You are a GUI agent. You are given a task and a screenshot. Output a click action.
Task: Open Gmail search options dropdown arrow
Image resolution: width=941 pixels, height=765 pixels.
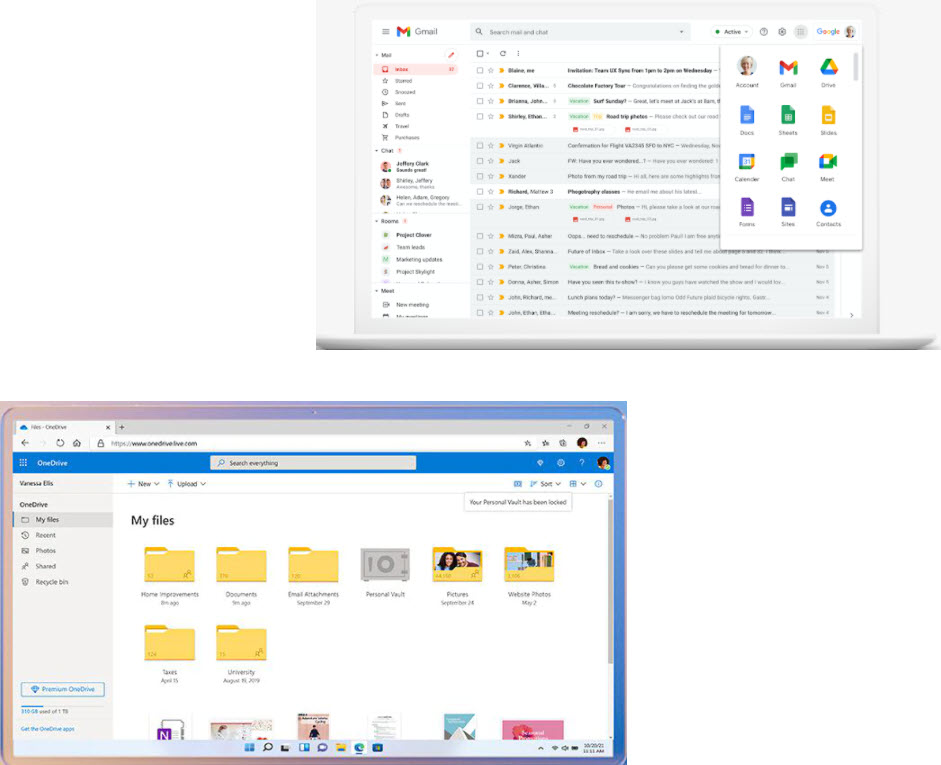click(x=681, y=32)
